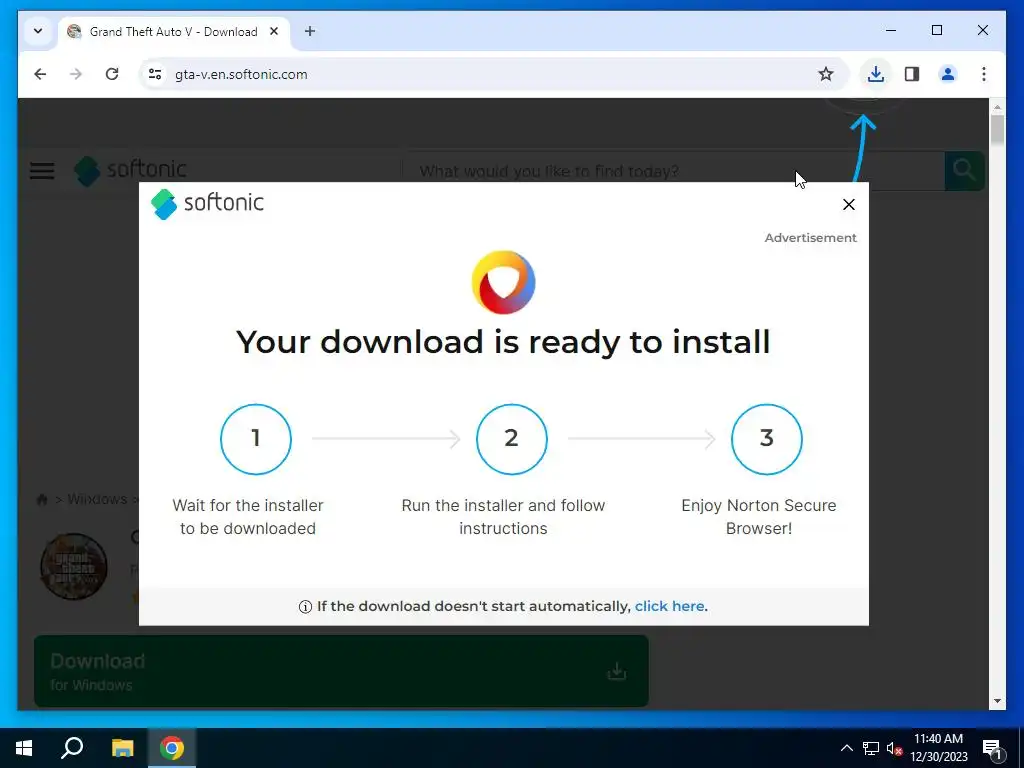The width and height of the screenshot is (1024, 768).
Task: Show hidden system tray icons
Action: [x=846, y=748]
